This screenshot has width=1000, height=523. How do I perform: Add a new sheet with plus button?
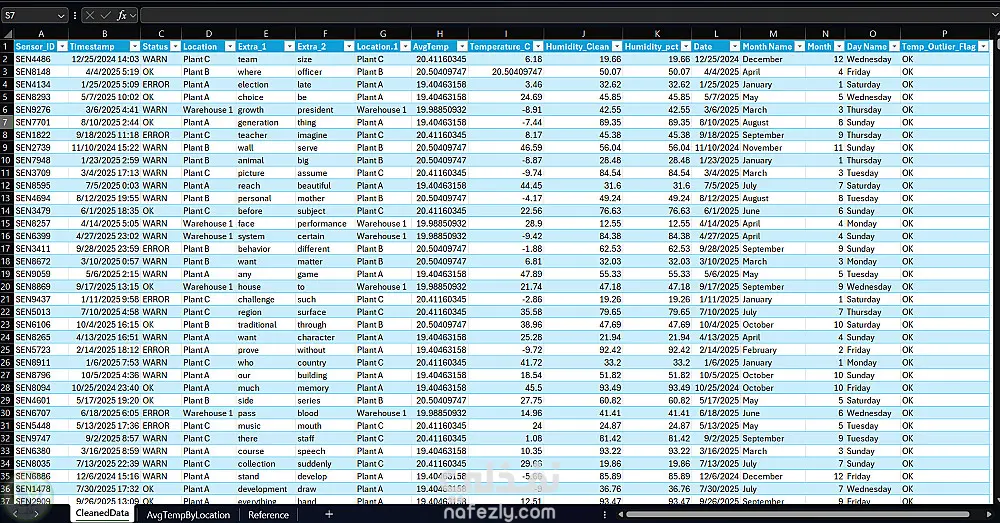tap(329, 514)
